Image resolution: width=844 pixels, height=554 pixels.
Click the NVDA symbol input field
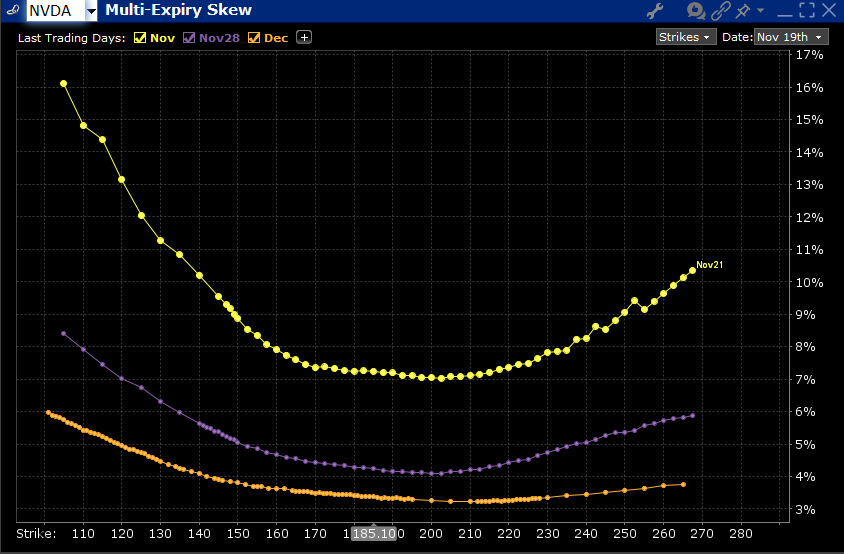click(54, 11)
